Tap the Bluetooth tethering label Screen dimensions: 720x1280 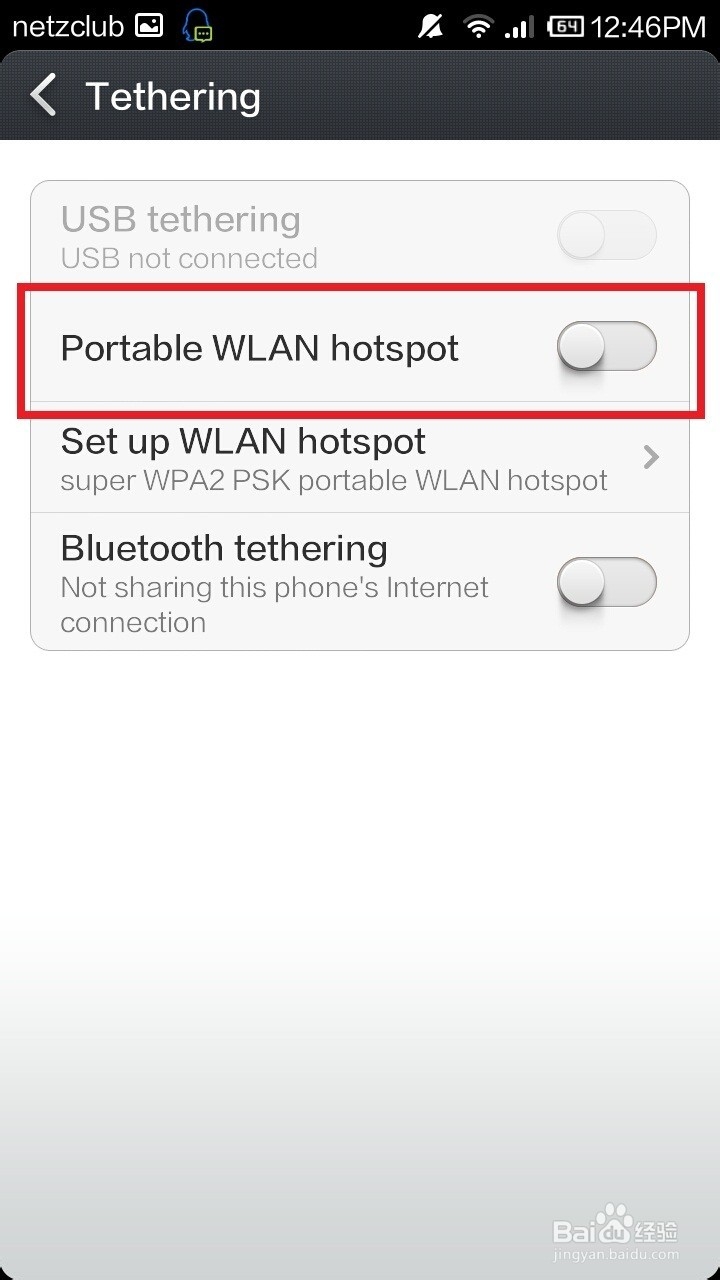224,548
